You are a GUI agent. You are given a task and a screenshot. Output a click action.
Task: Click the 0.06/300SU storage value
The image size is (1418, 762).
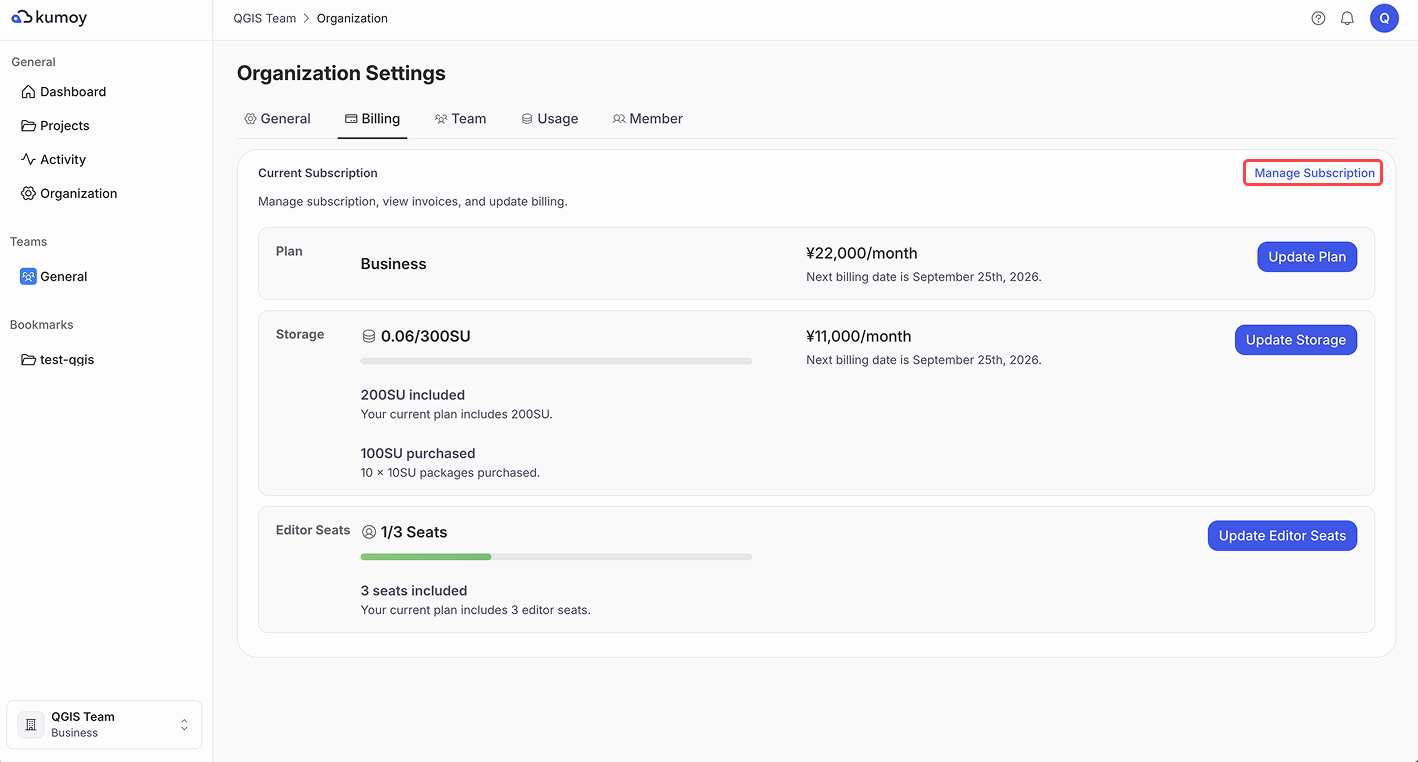coord(426,337)
